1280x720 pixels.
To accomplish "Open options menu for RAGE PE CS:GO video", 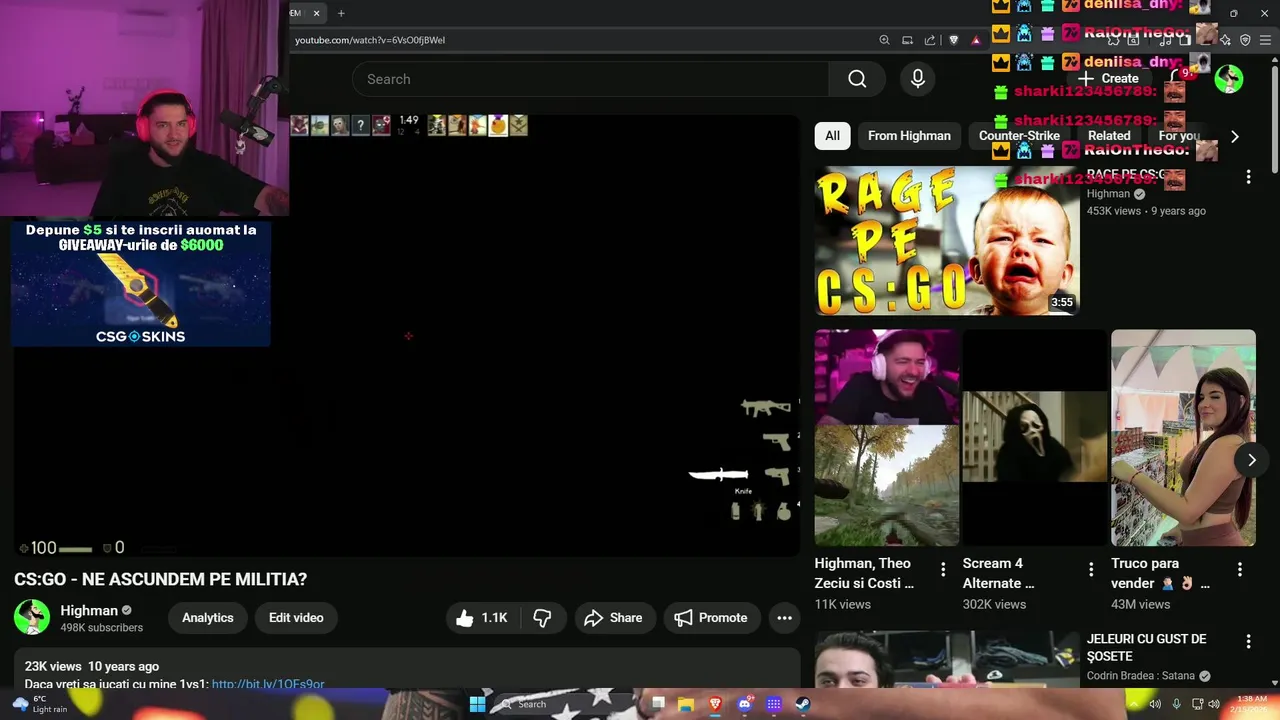I will (x=1248, y=177).
